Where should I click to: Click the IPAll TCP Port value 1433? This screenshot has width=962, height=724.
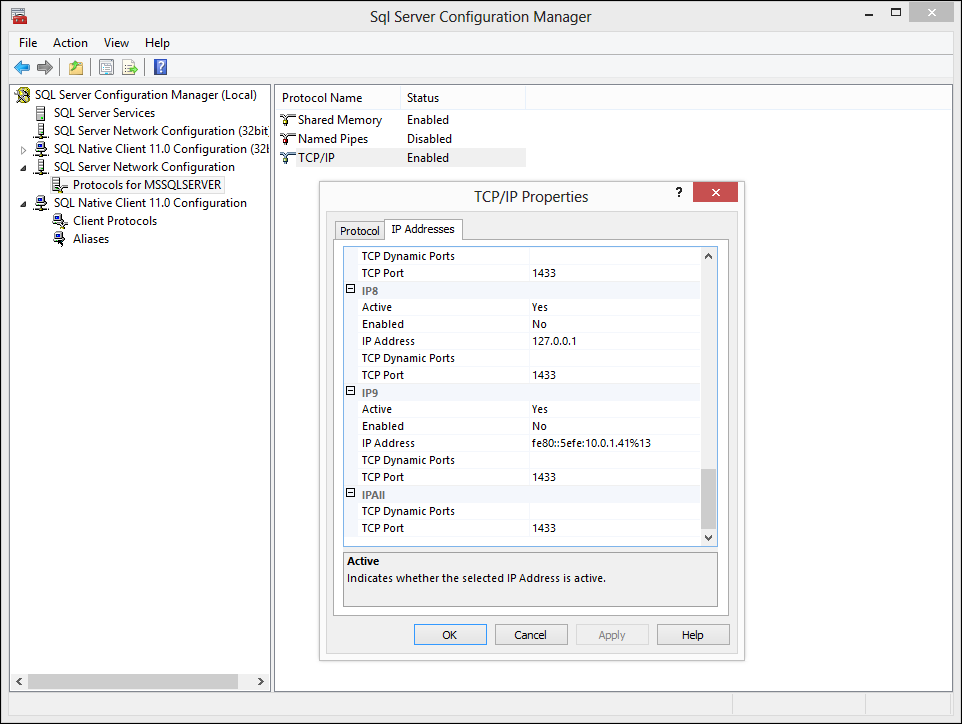click(x=615, y=528)
